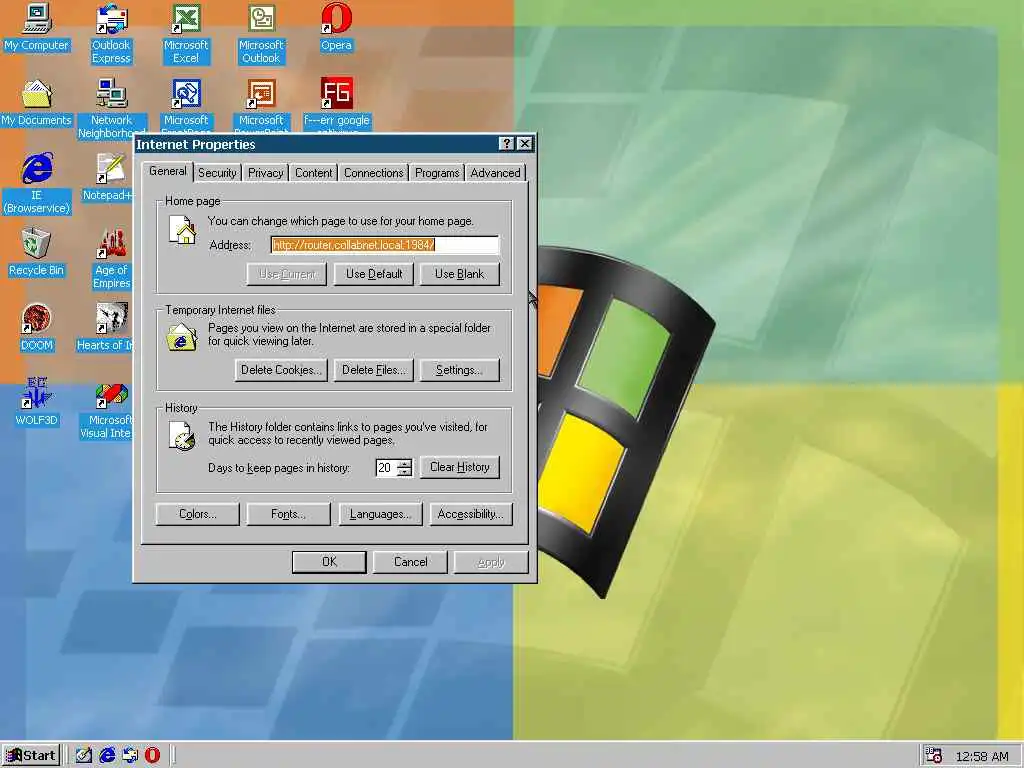
Task: Select the Opera desktop shortcut
Action: coord(336,28)
